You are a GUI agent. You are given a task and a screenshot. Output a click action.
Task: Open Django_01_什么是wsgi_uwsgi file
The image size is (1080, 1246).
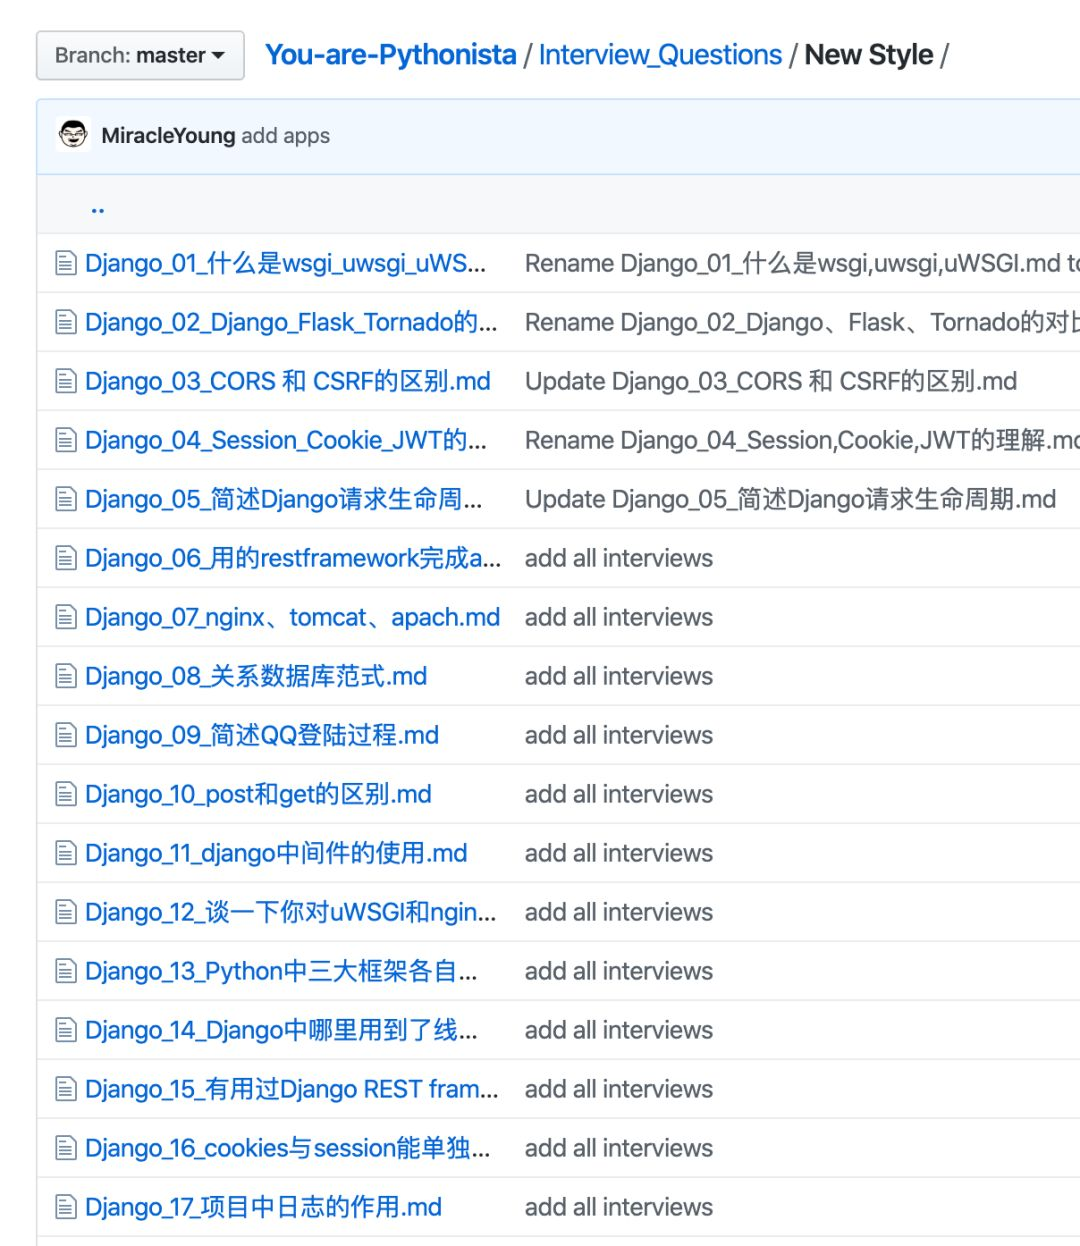click(x=285, y=263)
